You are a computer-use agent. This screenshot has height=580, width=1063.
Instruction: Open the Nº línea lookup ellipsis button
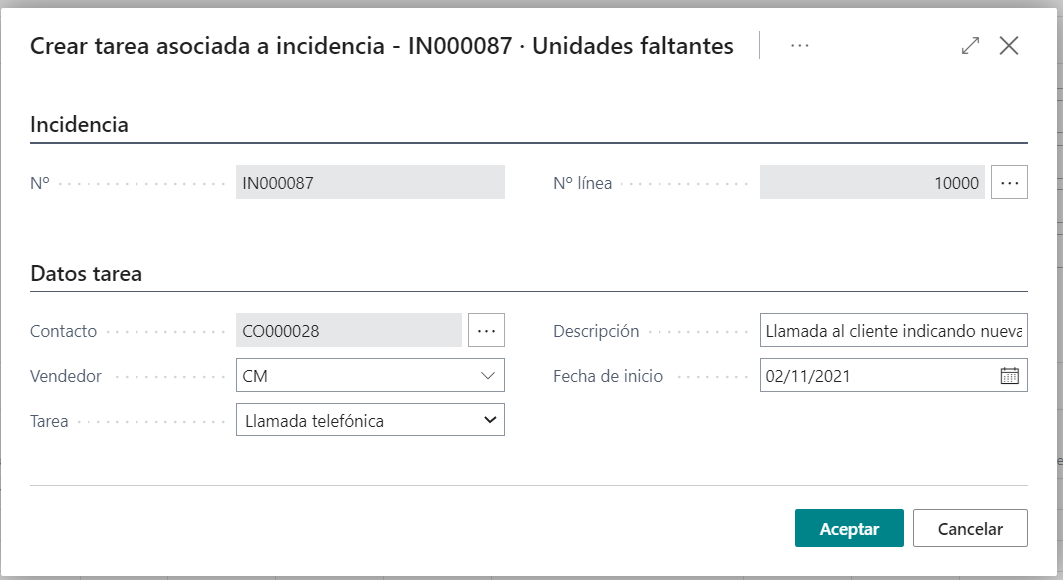pos(1009,183)
